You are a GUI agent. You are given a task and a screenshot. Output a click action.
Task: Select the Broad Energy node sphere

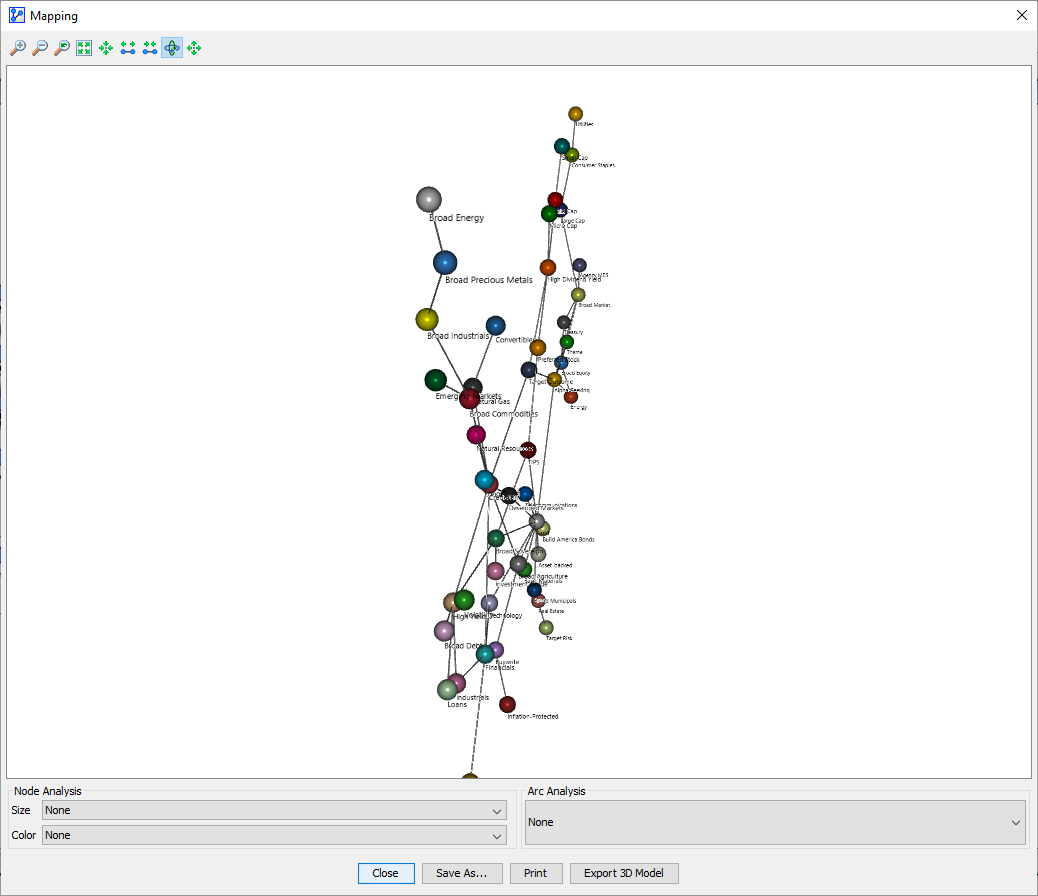429,200
